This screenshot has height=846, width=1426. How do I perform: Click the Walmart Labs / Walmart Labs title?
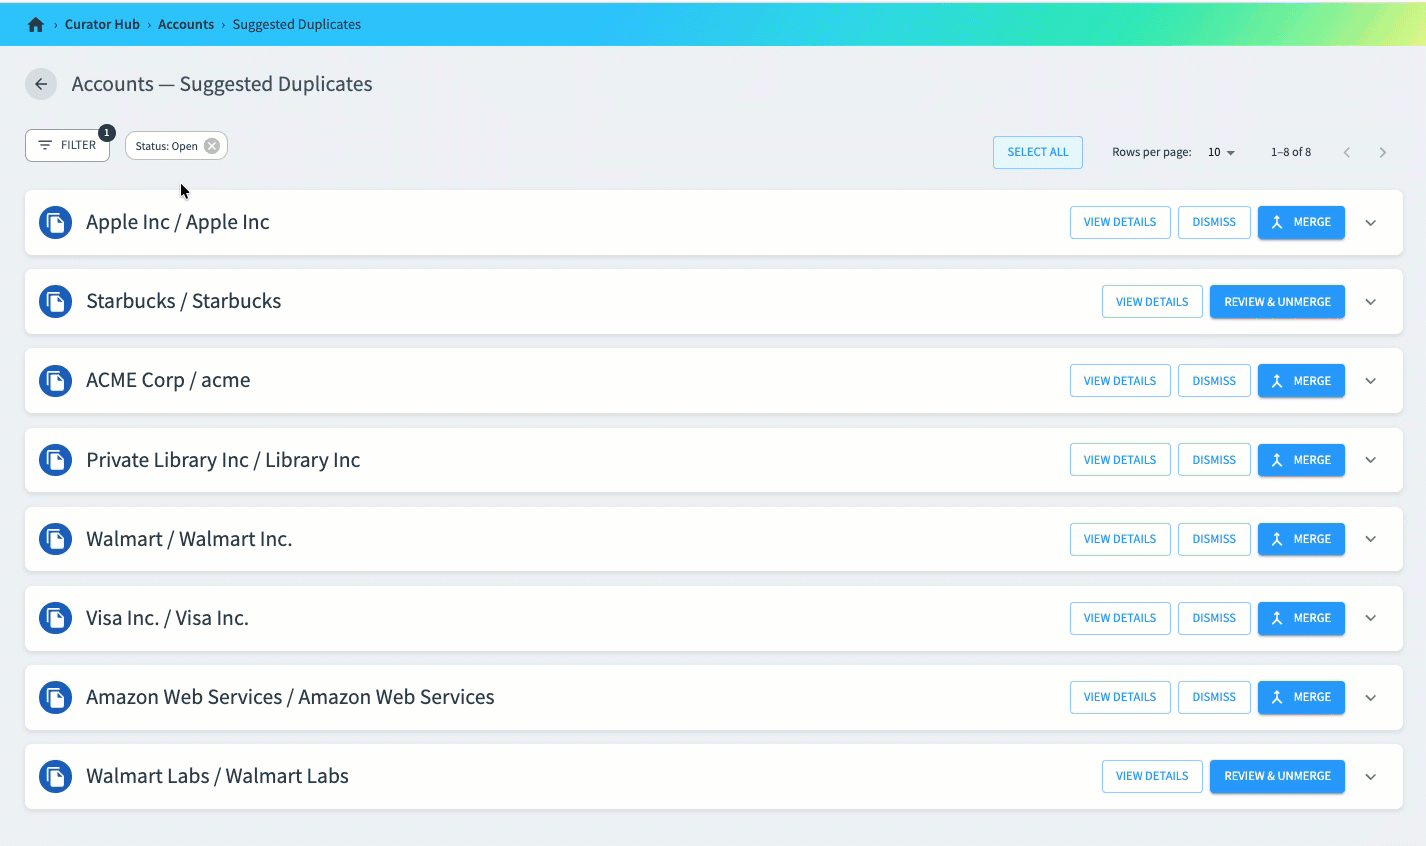pos(217,776)
